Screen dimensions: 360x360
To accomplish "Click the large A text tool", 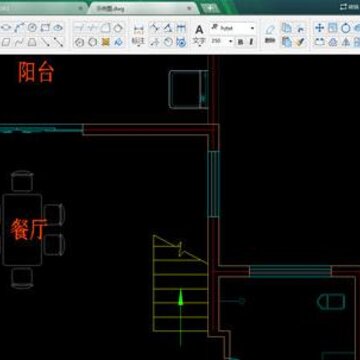I will (x=199, y=30).
